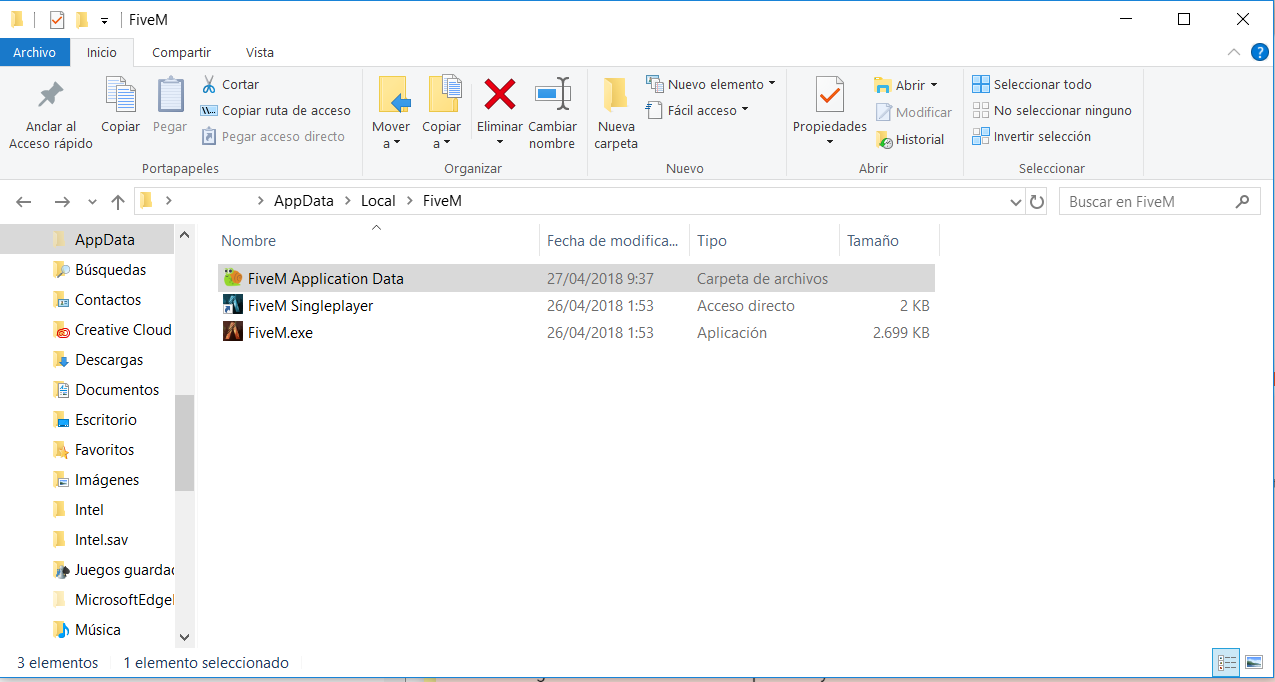Screen dimensions: 1275x682
Task: Click the Buscar en FiveM search box
Action: click(1158, 202)
